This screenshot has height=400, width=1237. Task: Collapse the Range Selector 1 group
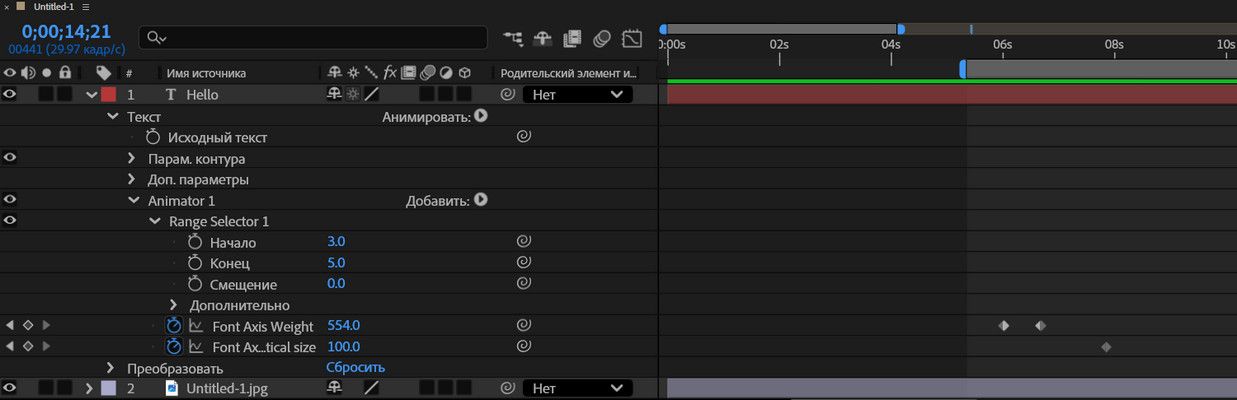pos(155,221)
